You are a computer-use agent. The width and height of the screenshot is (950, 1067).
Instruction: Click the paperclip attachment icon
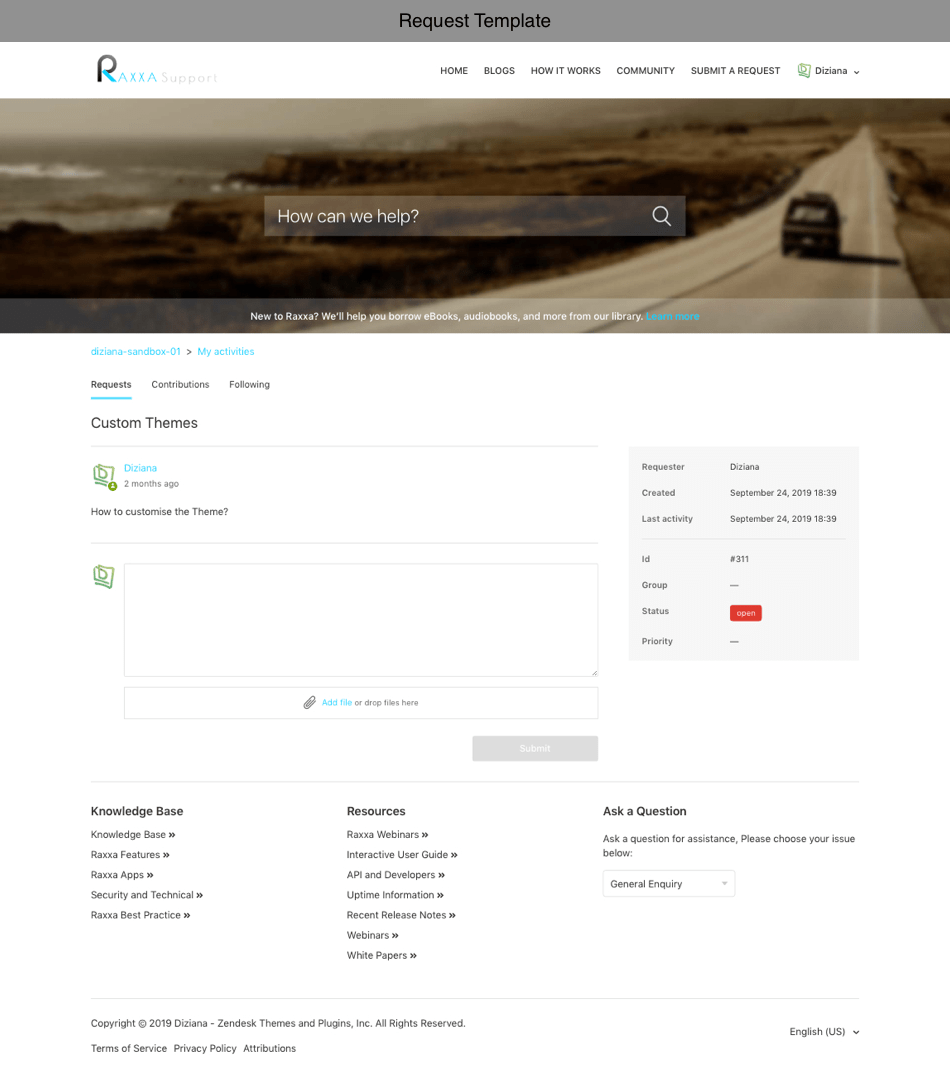(310, 703)
